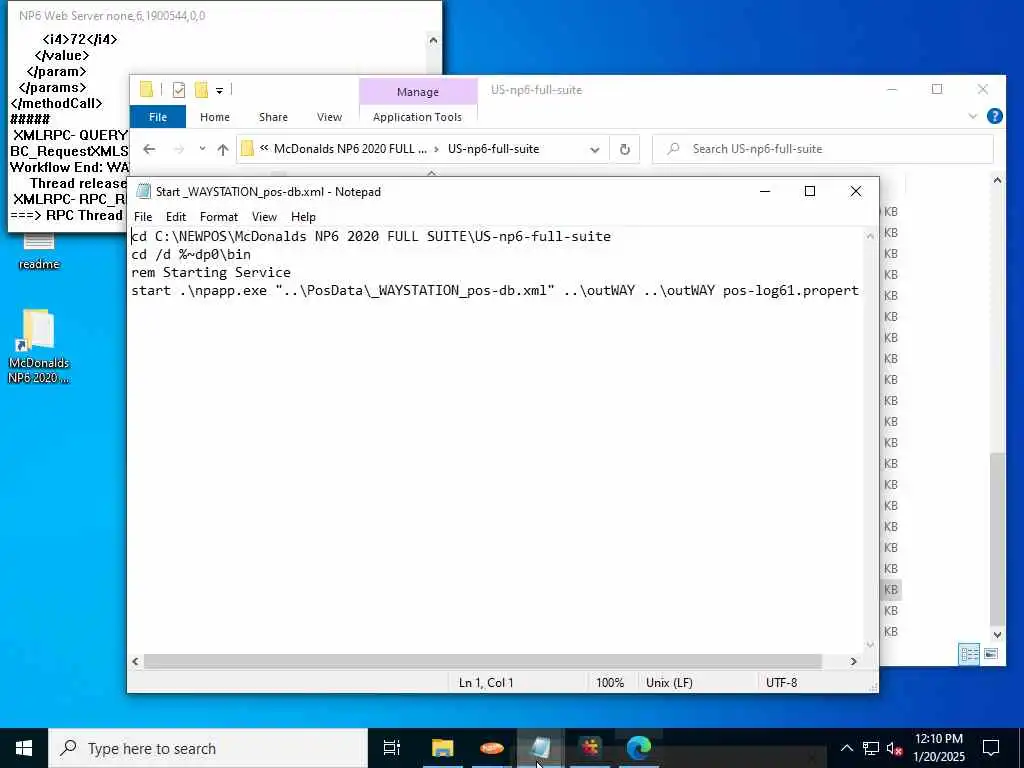Open File Explorer from taskbar
Viewport: 1024px width, 768px height.
[442, 748]
